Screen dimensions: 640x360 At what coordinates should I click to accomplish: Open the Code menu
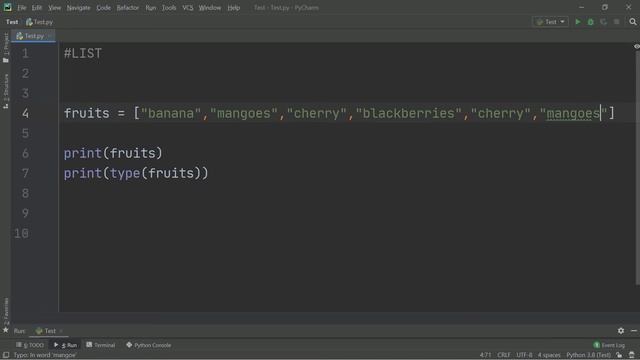point(103,8)
